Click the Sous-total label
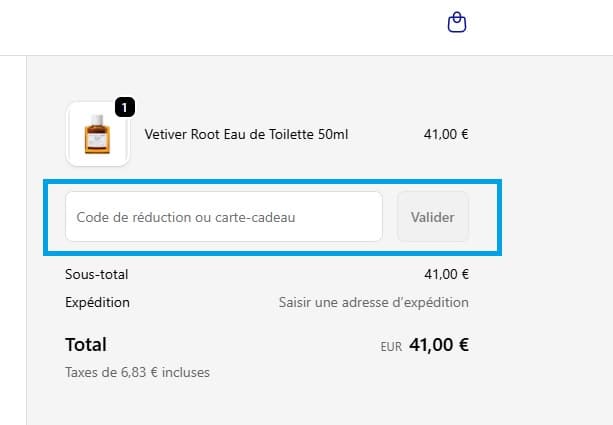This screenshot has height=425, width=613. 97,274
